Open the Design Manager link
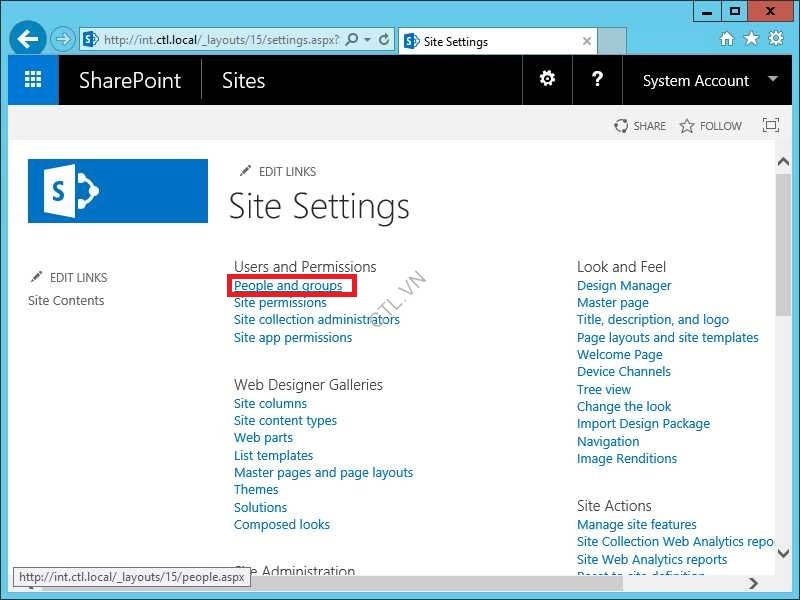Screen dimensions: 800x600 tap(624, 286)
